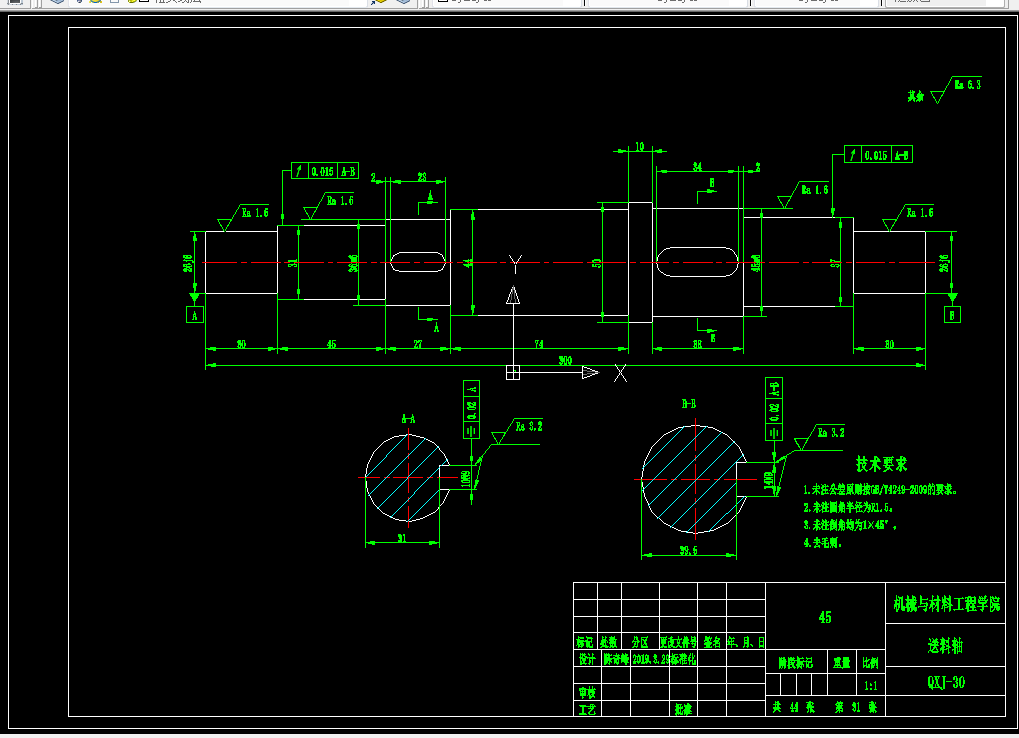Select technical note 1 about GB/T tolerances

(x=881, y=489)
